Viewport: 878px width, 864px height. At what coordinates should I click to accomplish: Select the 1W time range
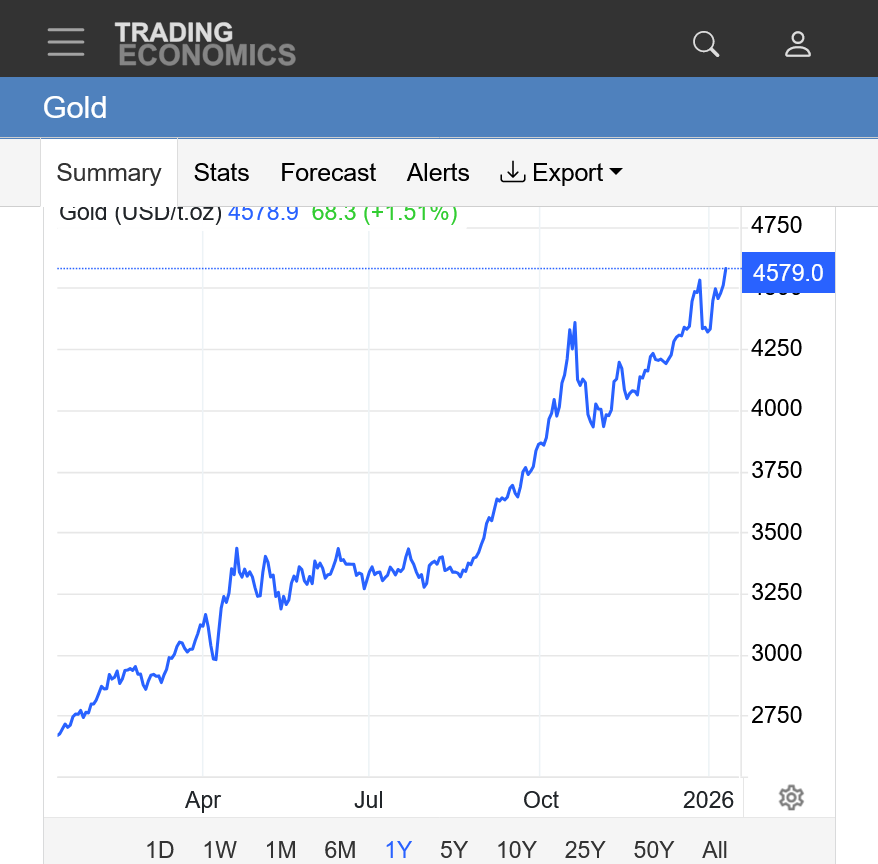point(220,850)
